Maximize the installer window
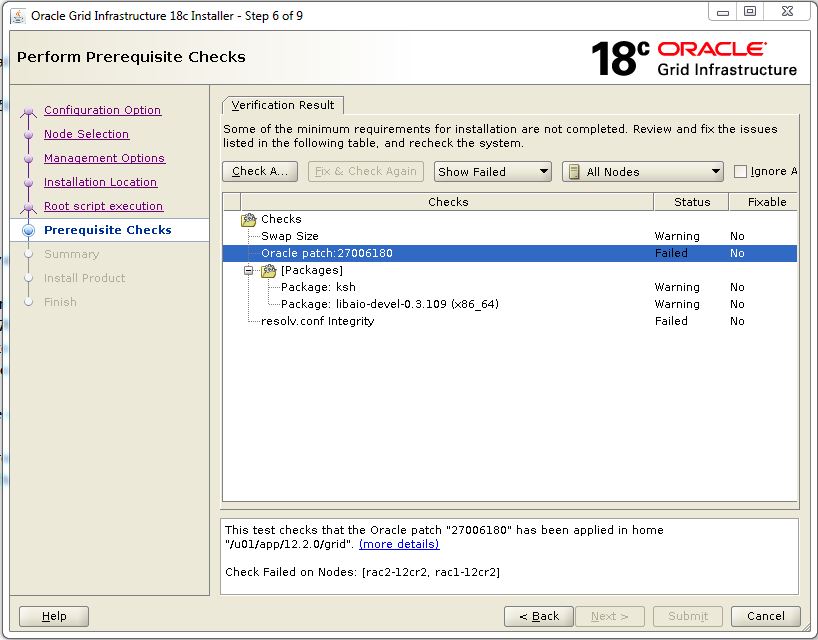 coord(750,12)
